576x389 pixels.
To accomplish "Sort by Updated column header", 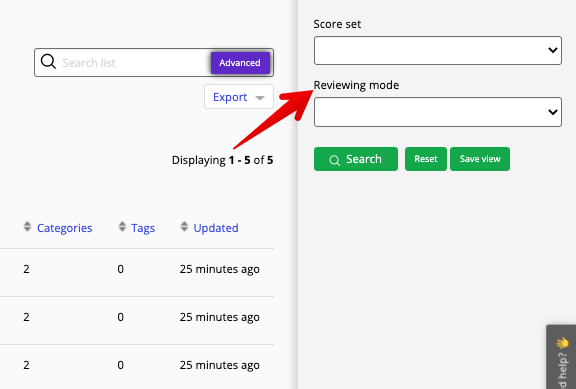I will 216,228.
